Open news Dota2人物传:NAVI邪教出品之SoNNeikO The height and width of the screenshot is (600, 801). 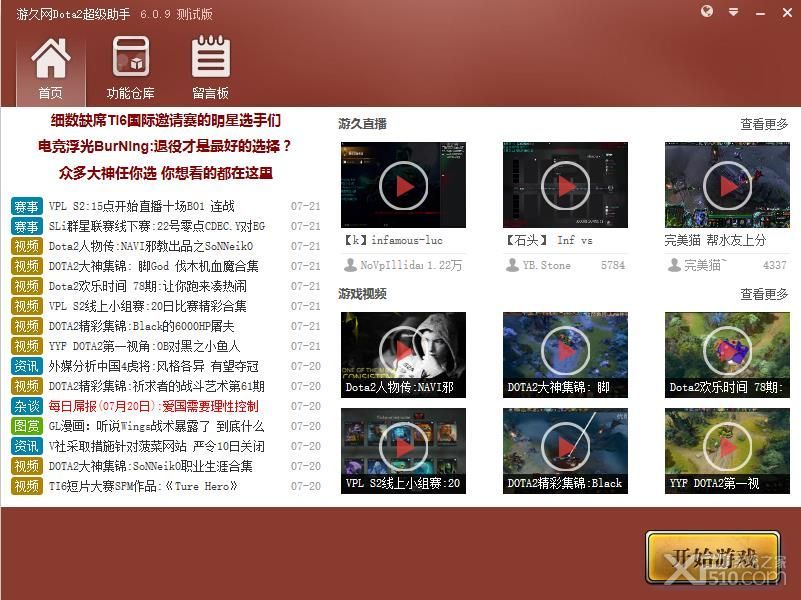click(151, 246)
